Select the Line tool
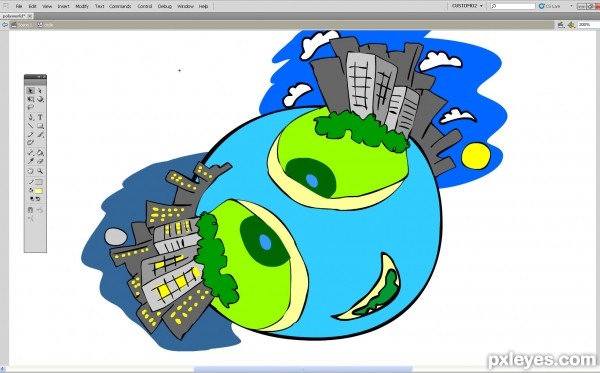 point(31,126)
